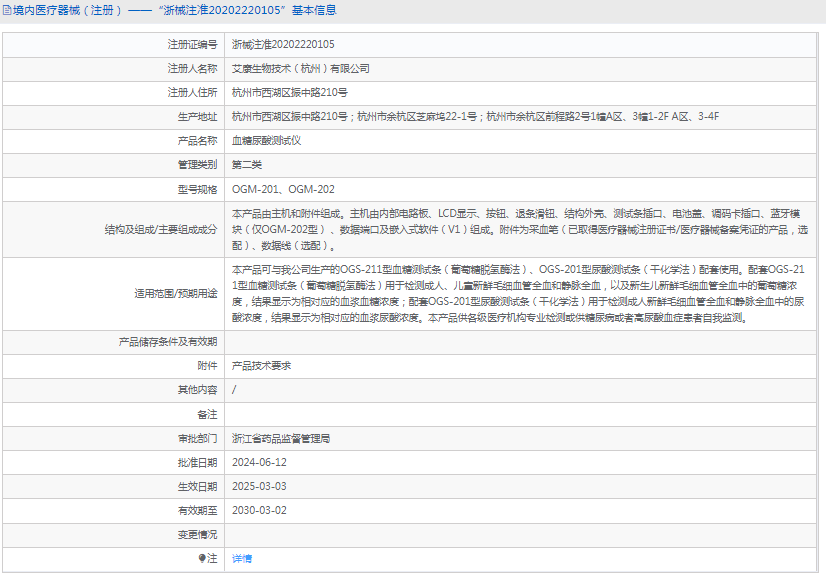The width and height of the screenshot is (826, 579).
Task: Click the product name 血糖尿酸测试仪
Action: coord(266,141)
